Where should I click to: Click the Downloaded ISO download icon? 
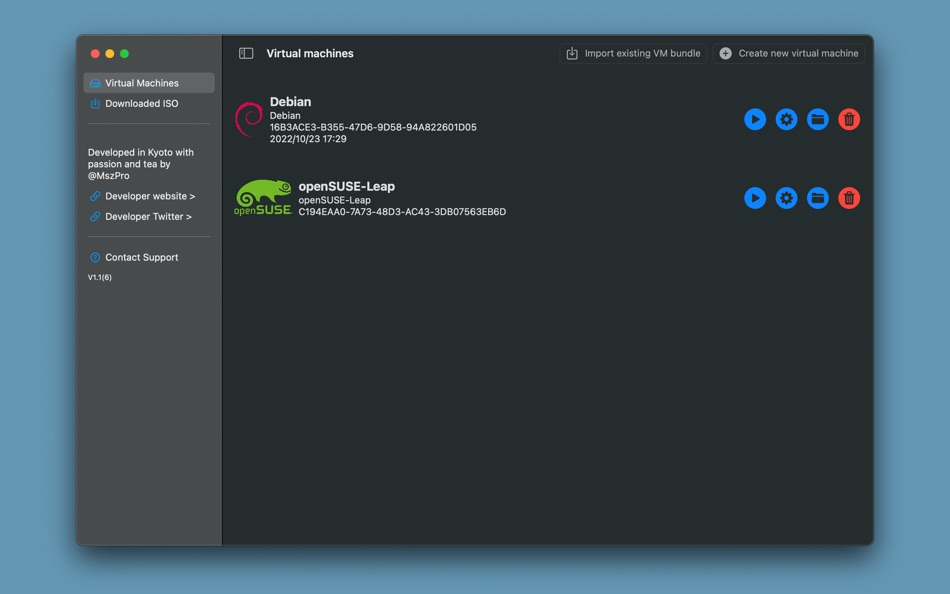point(95,104)
